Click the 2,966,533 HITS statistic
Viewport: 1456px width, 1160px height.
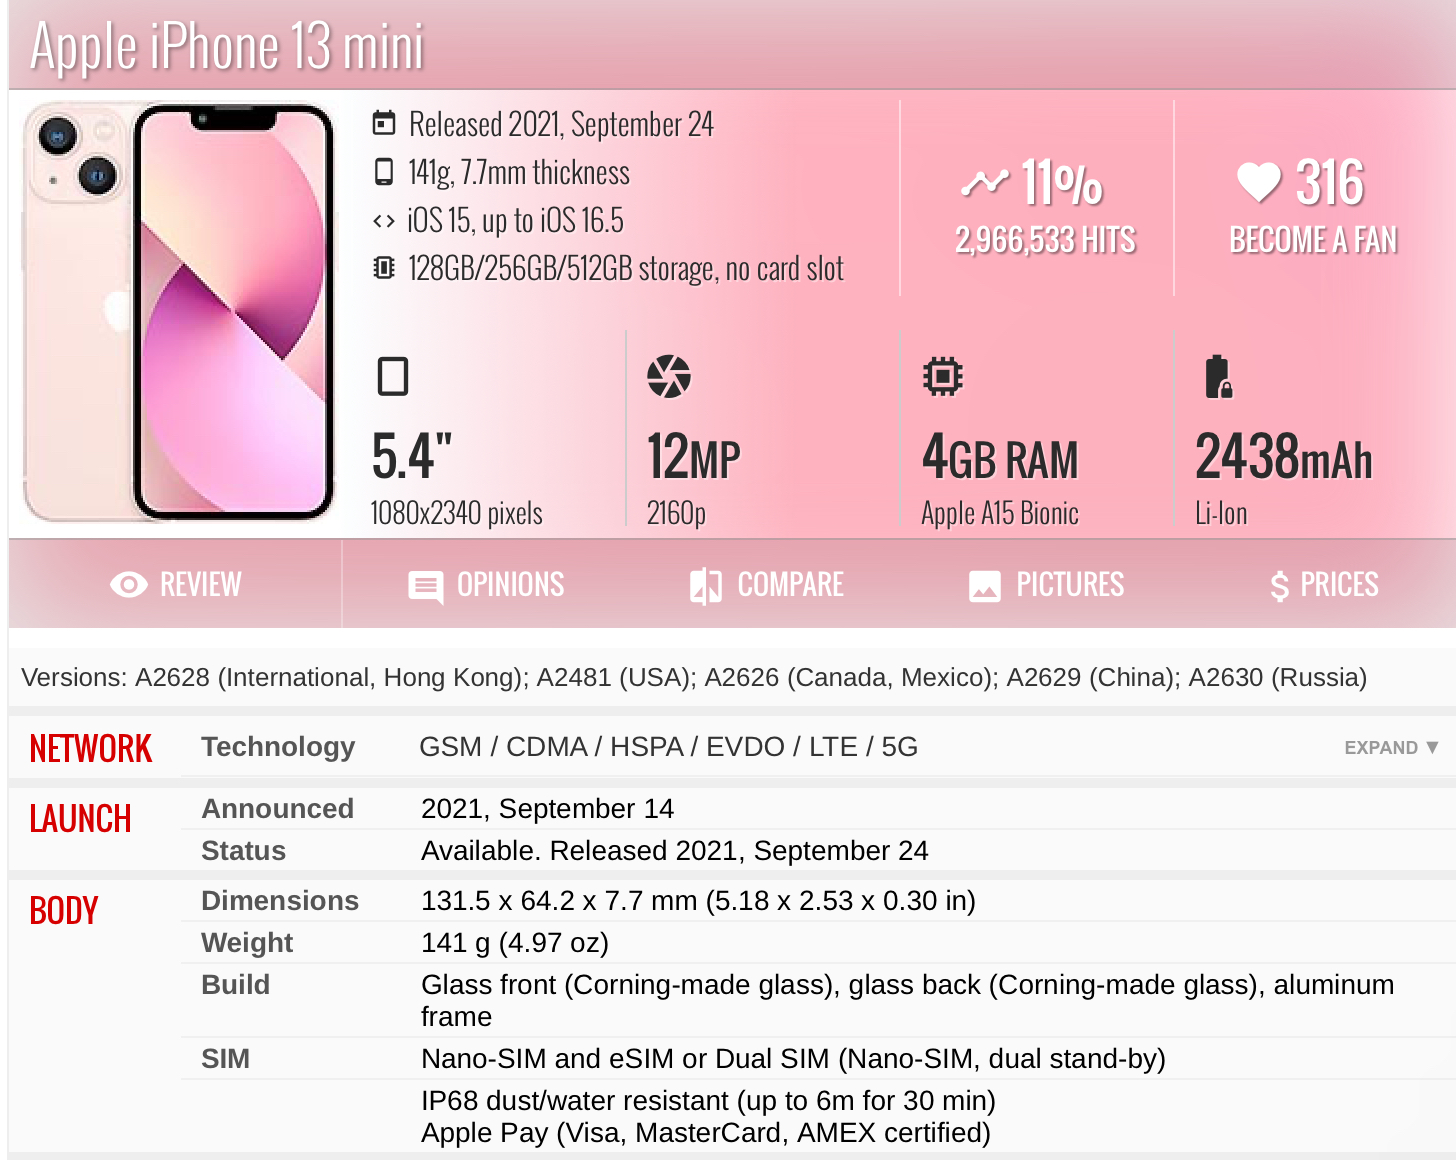(1045, 240)
